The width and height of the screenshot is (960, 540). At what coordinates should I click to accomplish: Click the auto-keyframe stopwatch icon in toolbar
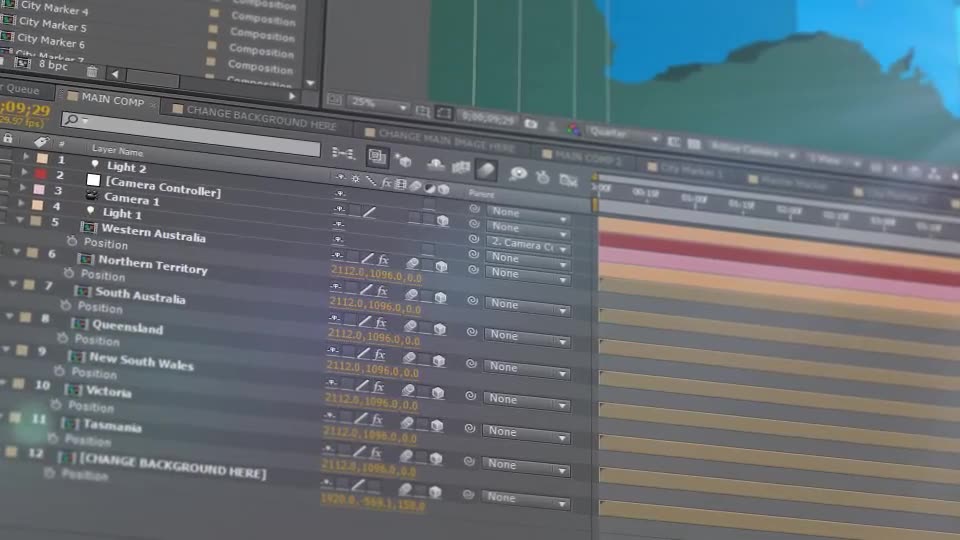(x=542, y=177)
